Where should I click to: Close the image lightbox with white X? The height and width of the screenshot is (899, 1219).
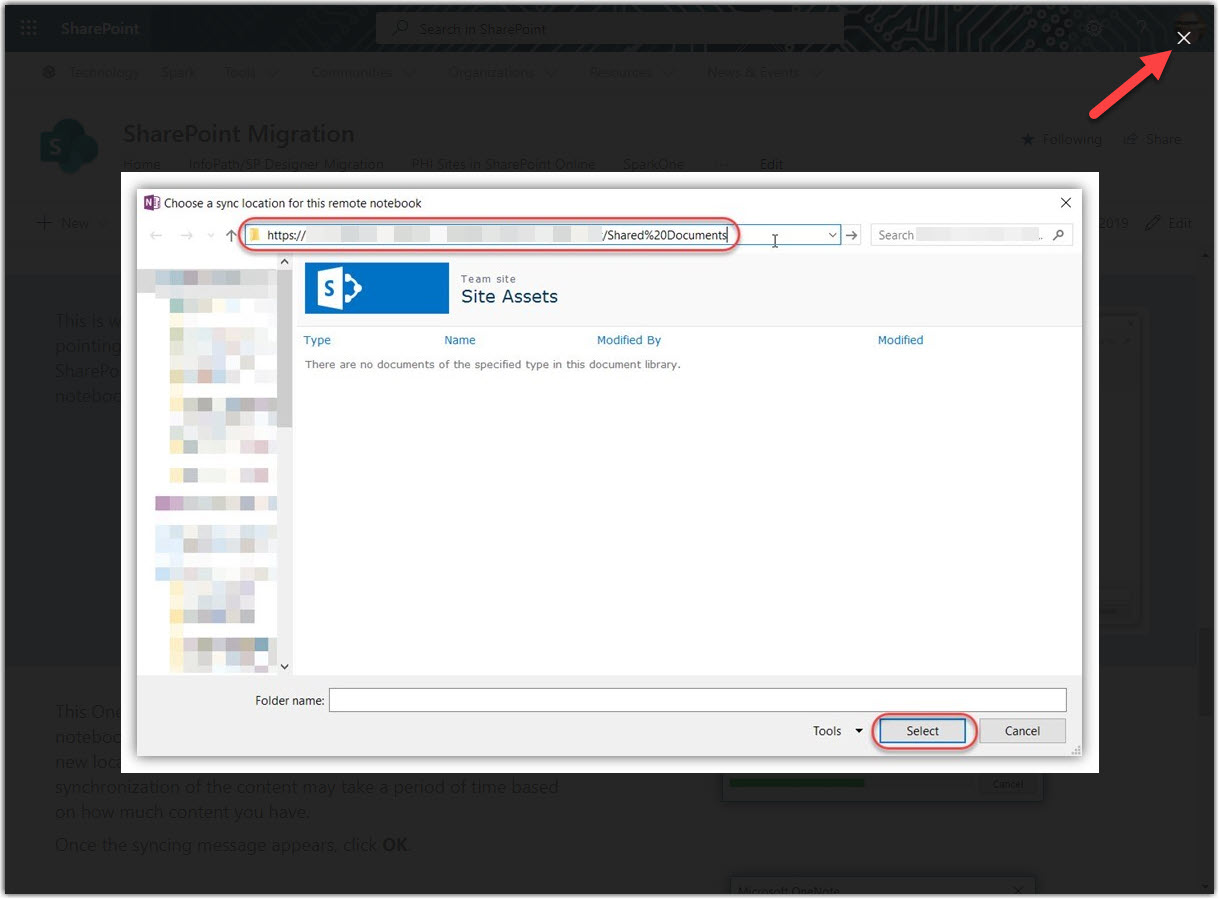[x=1184, y=38]
